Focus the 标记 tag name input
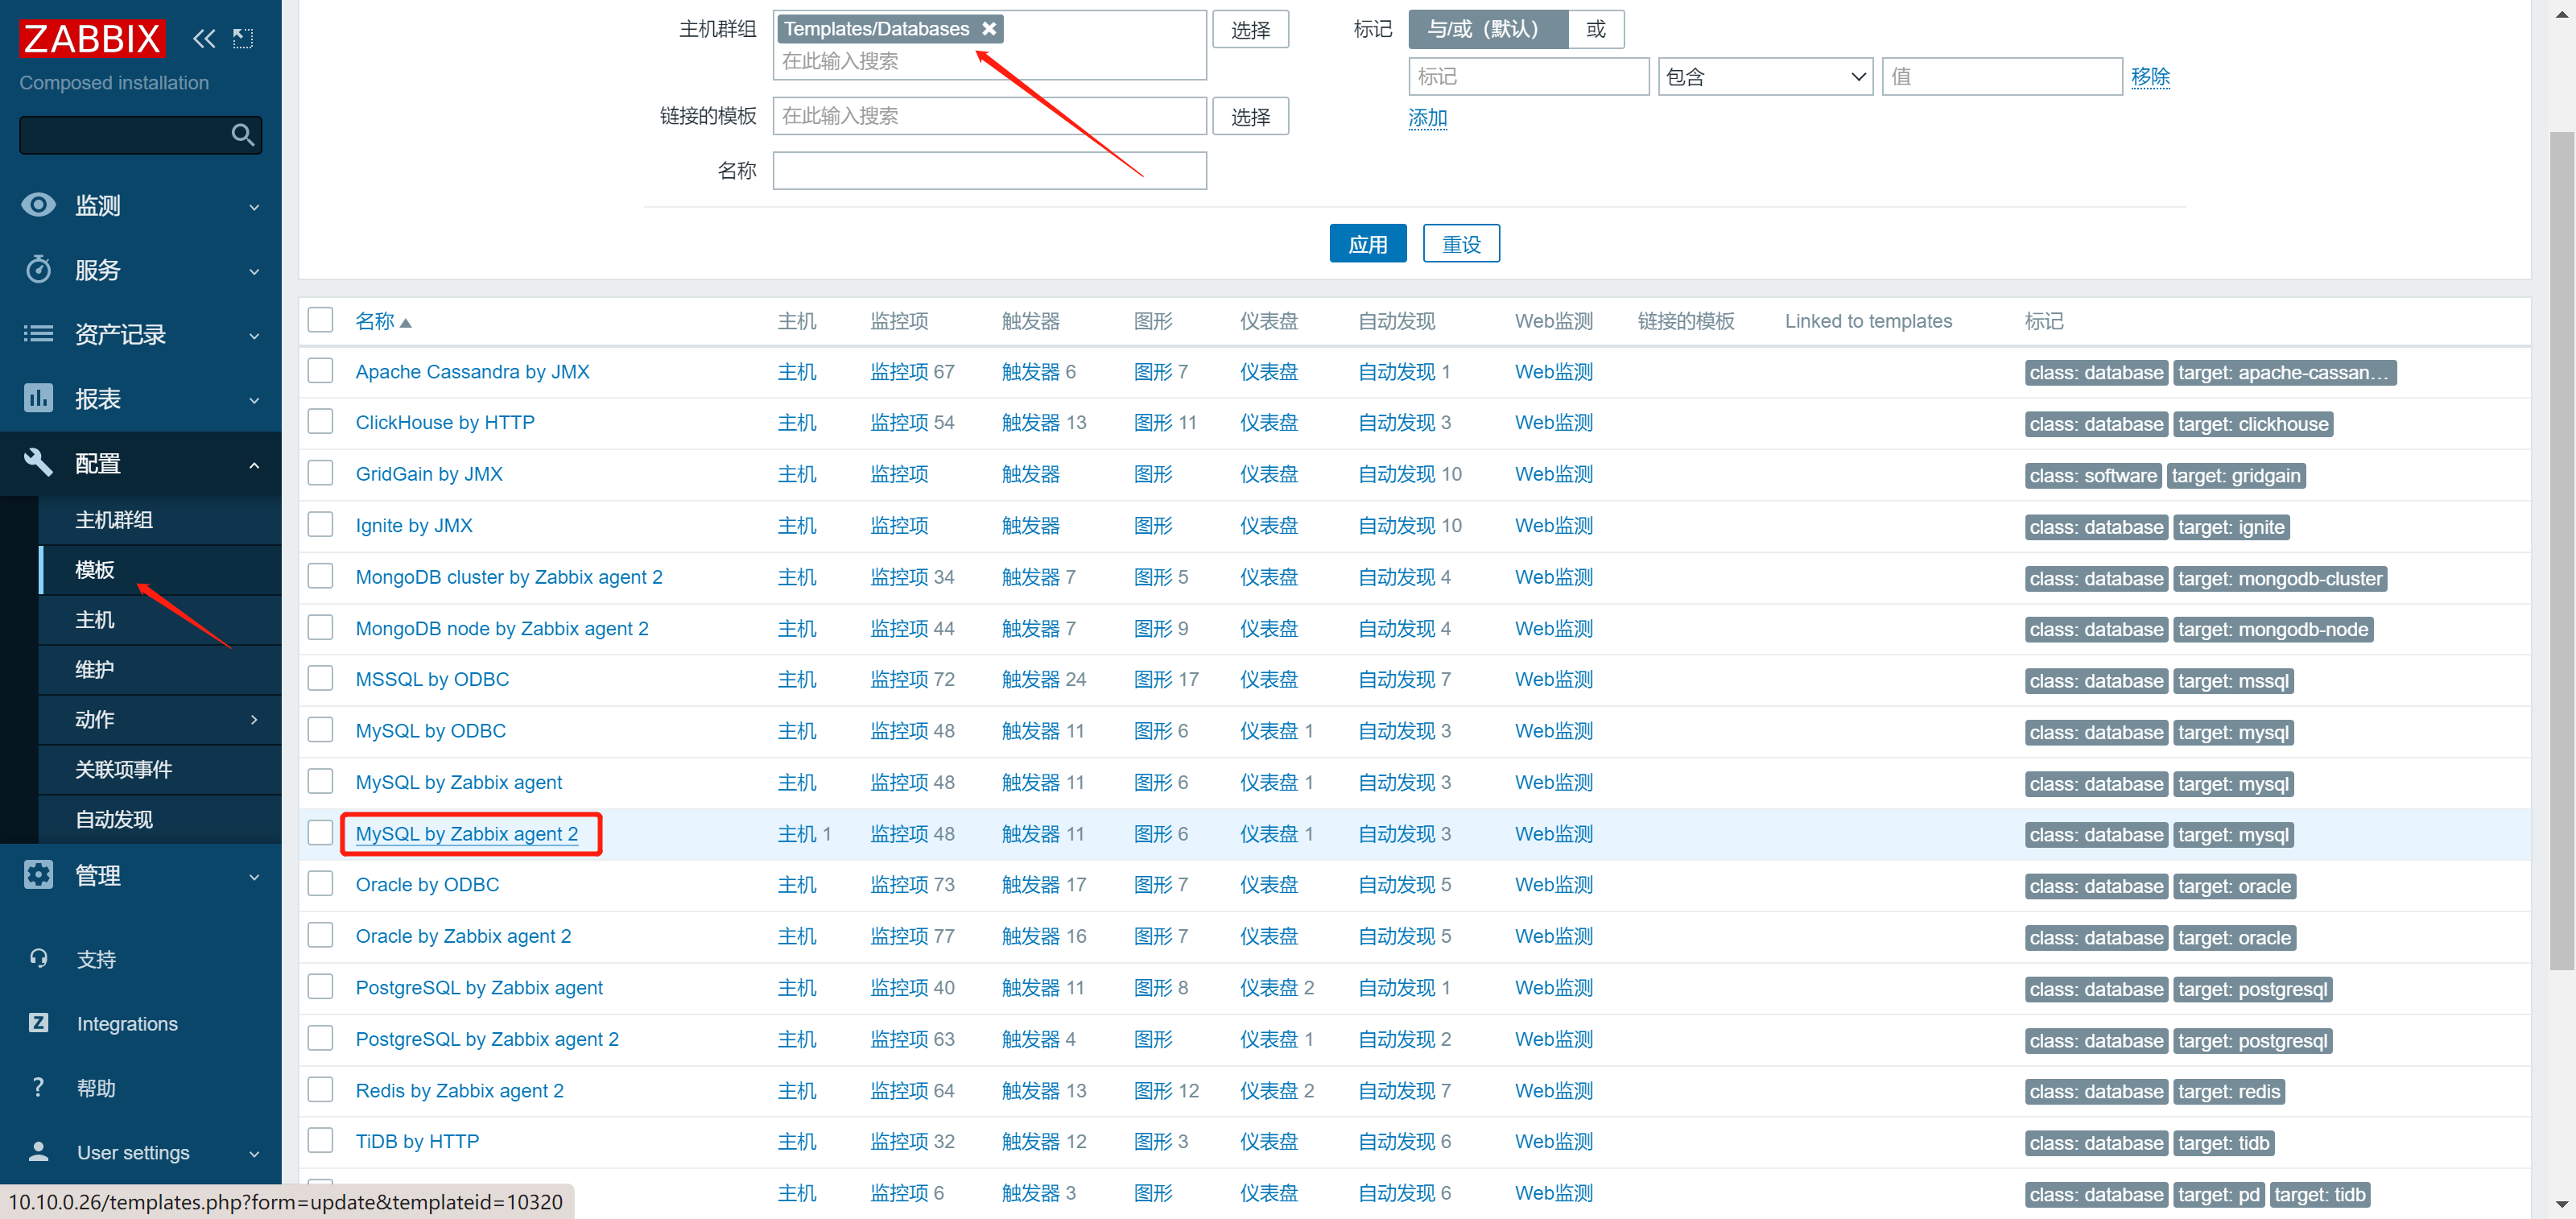 click(1528, 76)
